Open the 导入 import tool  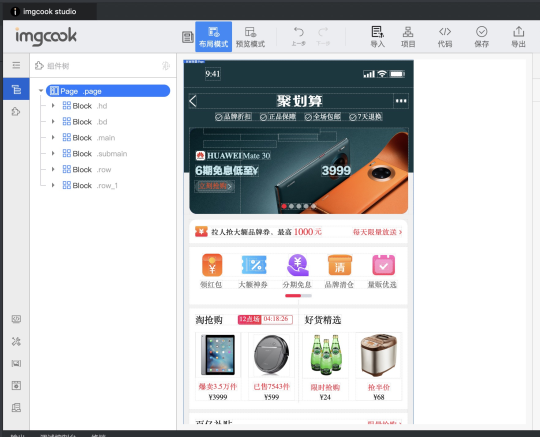[377, 37]
